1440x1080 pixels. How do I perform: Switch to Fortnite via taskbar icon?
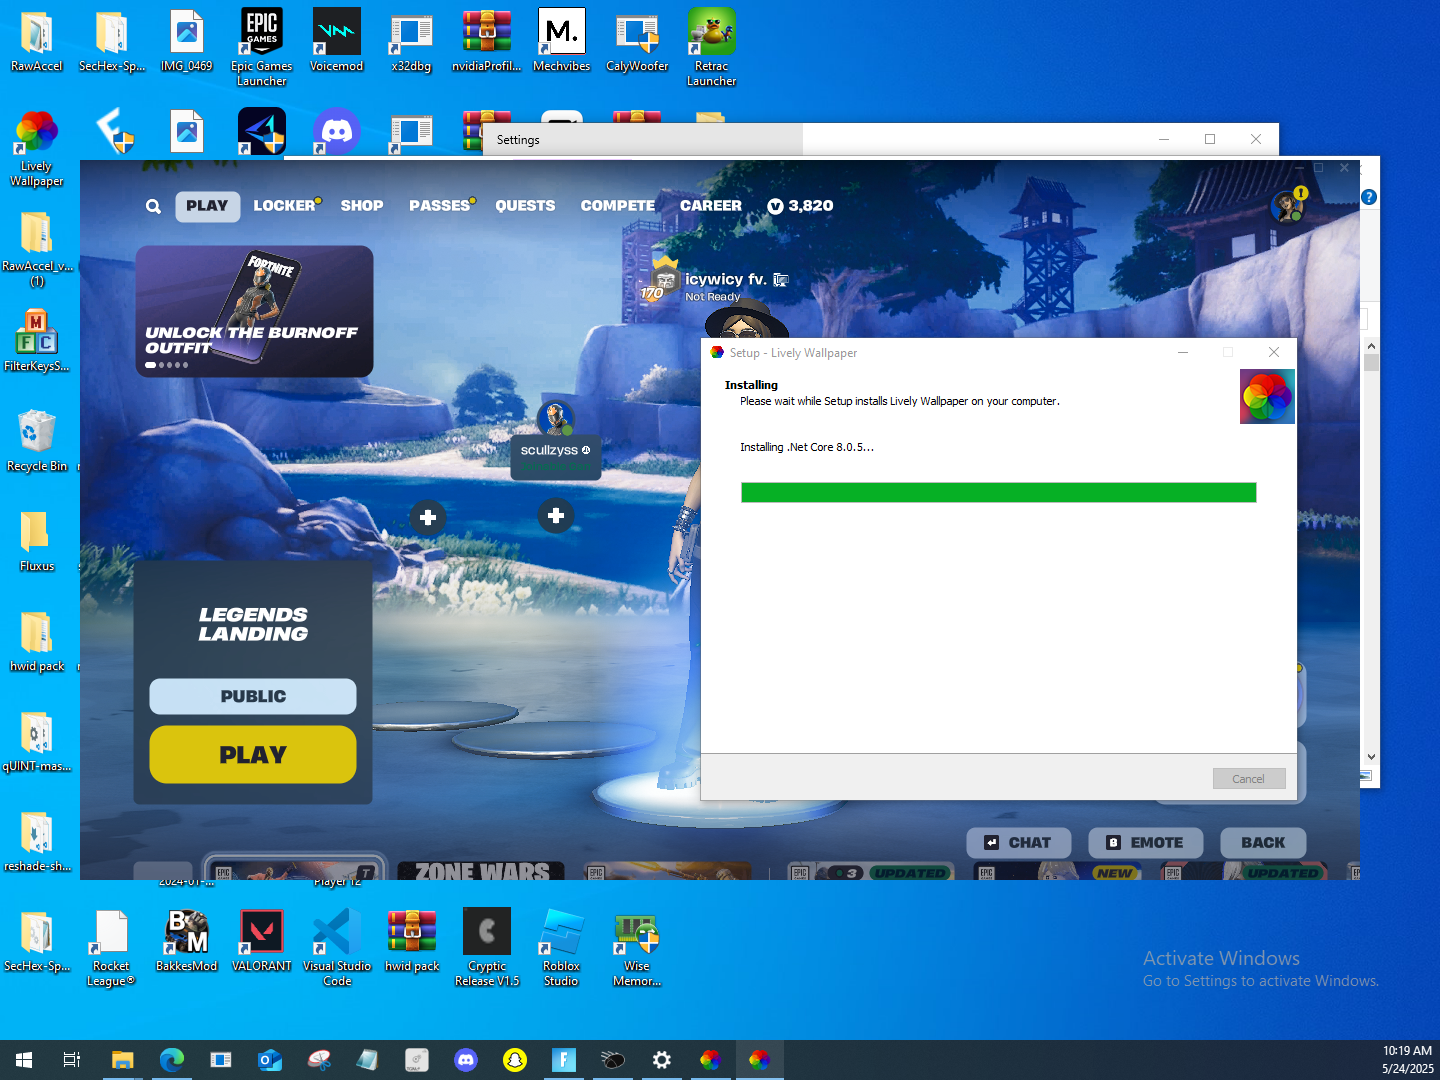[564, 1060]
